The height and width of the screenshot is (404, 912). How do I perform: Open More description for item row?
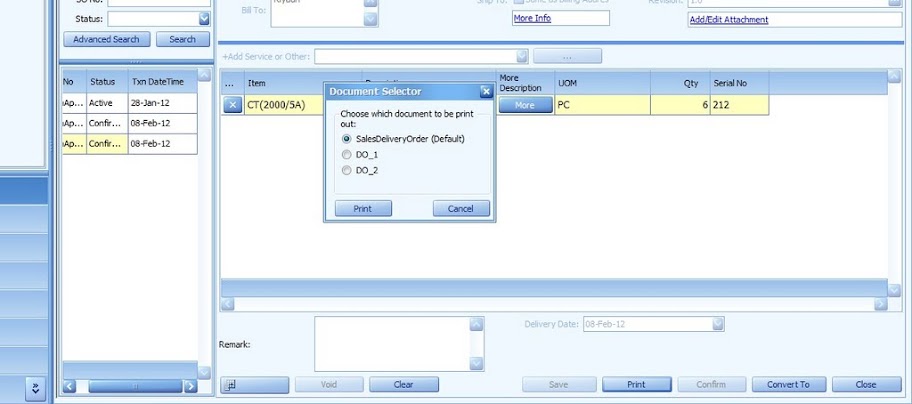click(x=525, y=105)
